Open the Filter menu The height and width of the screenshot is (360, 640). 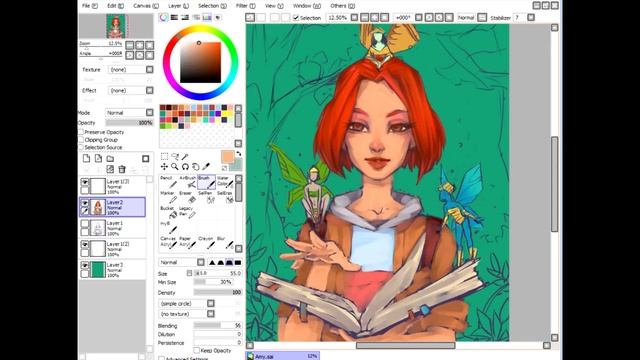(x=245, y=6)
